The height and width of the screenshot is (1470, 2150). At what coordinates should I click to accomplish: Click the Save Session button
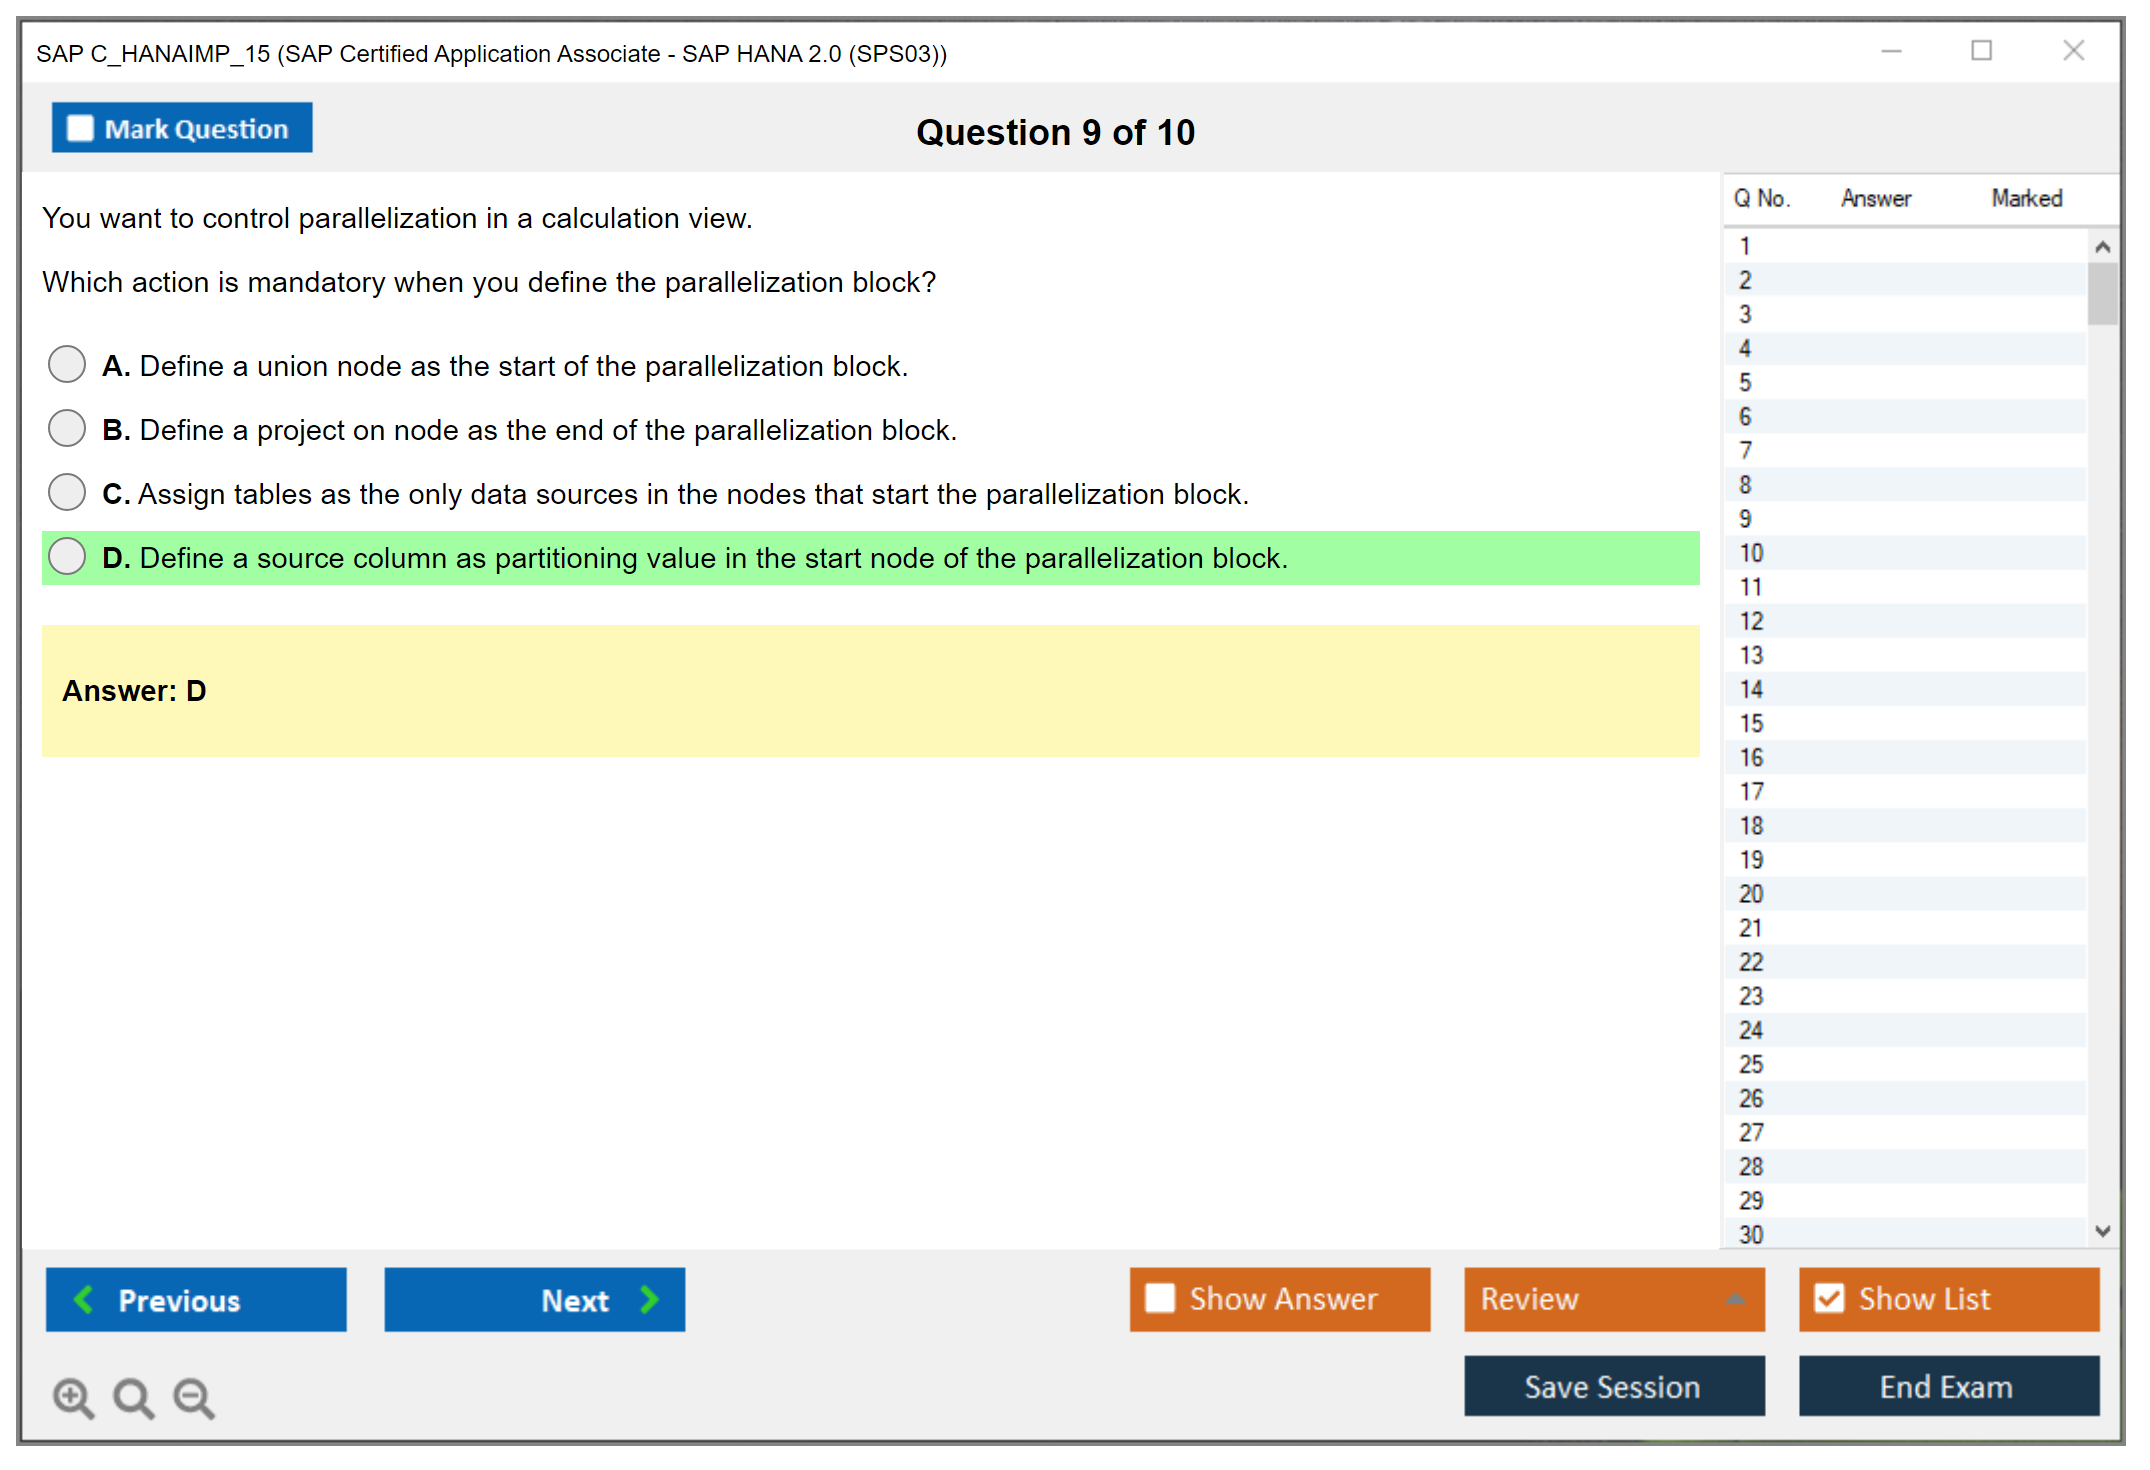1613,1386
